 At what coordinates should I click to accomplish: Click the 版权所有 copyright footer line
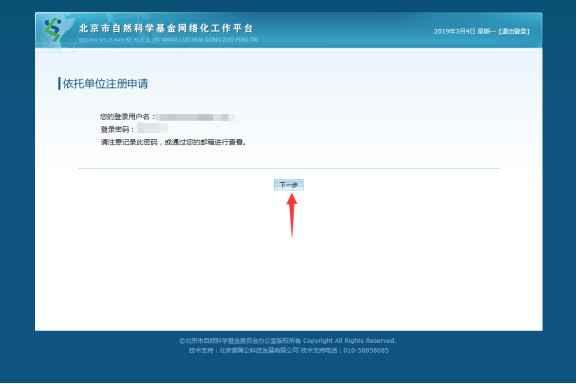(288, 341)
